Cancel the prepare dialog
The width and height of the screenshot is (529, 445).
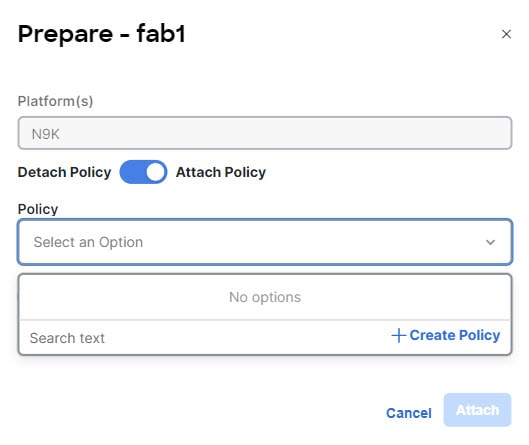pyautogui.click(x=409, y=413)
